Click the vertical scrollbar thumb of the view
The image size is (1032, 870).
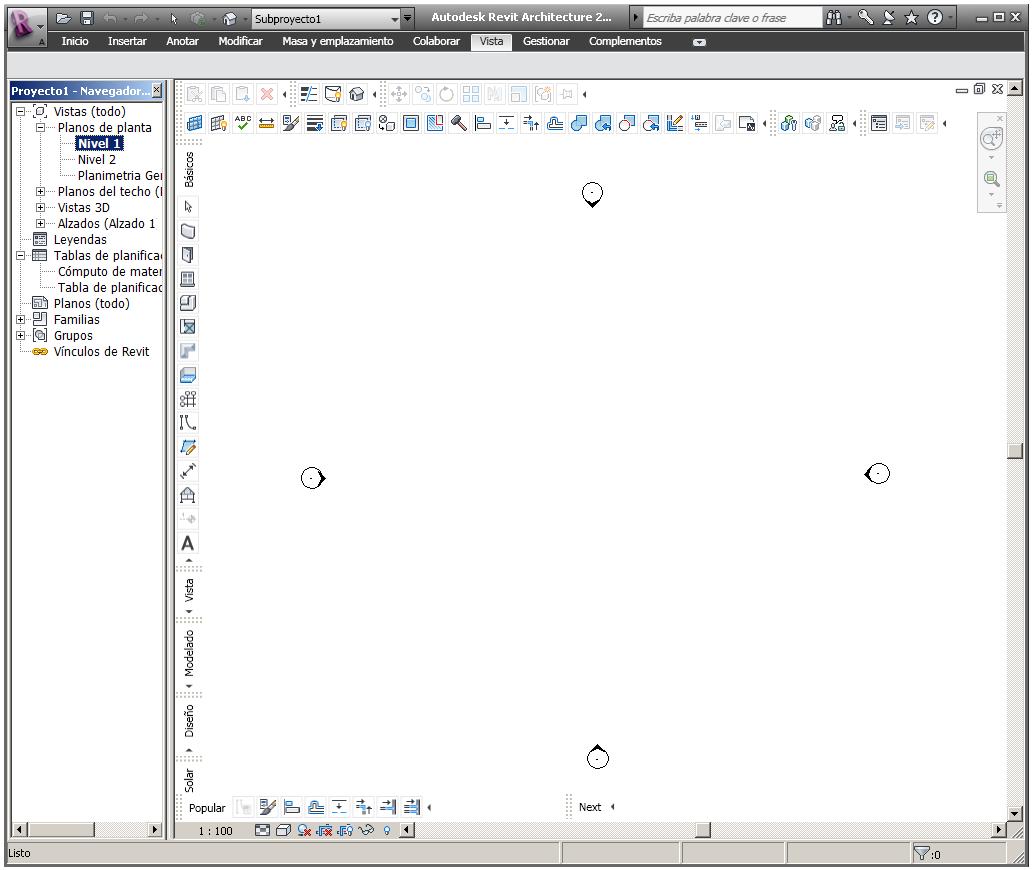[x=1016, y=451]
